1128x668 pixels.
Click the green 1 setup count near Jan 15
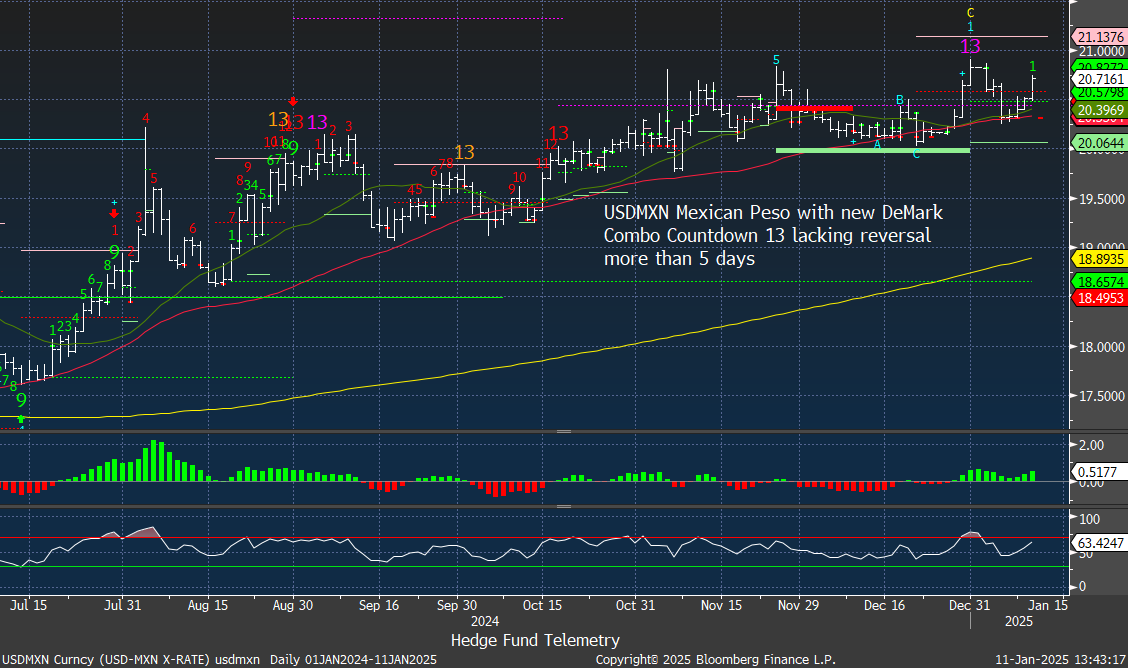click(x=1033, y=66)
